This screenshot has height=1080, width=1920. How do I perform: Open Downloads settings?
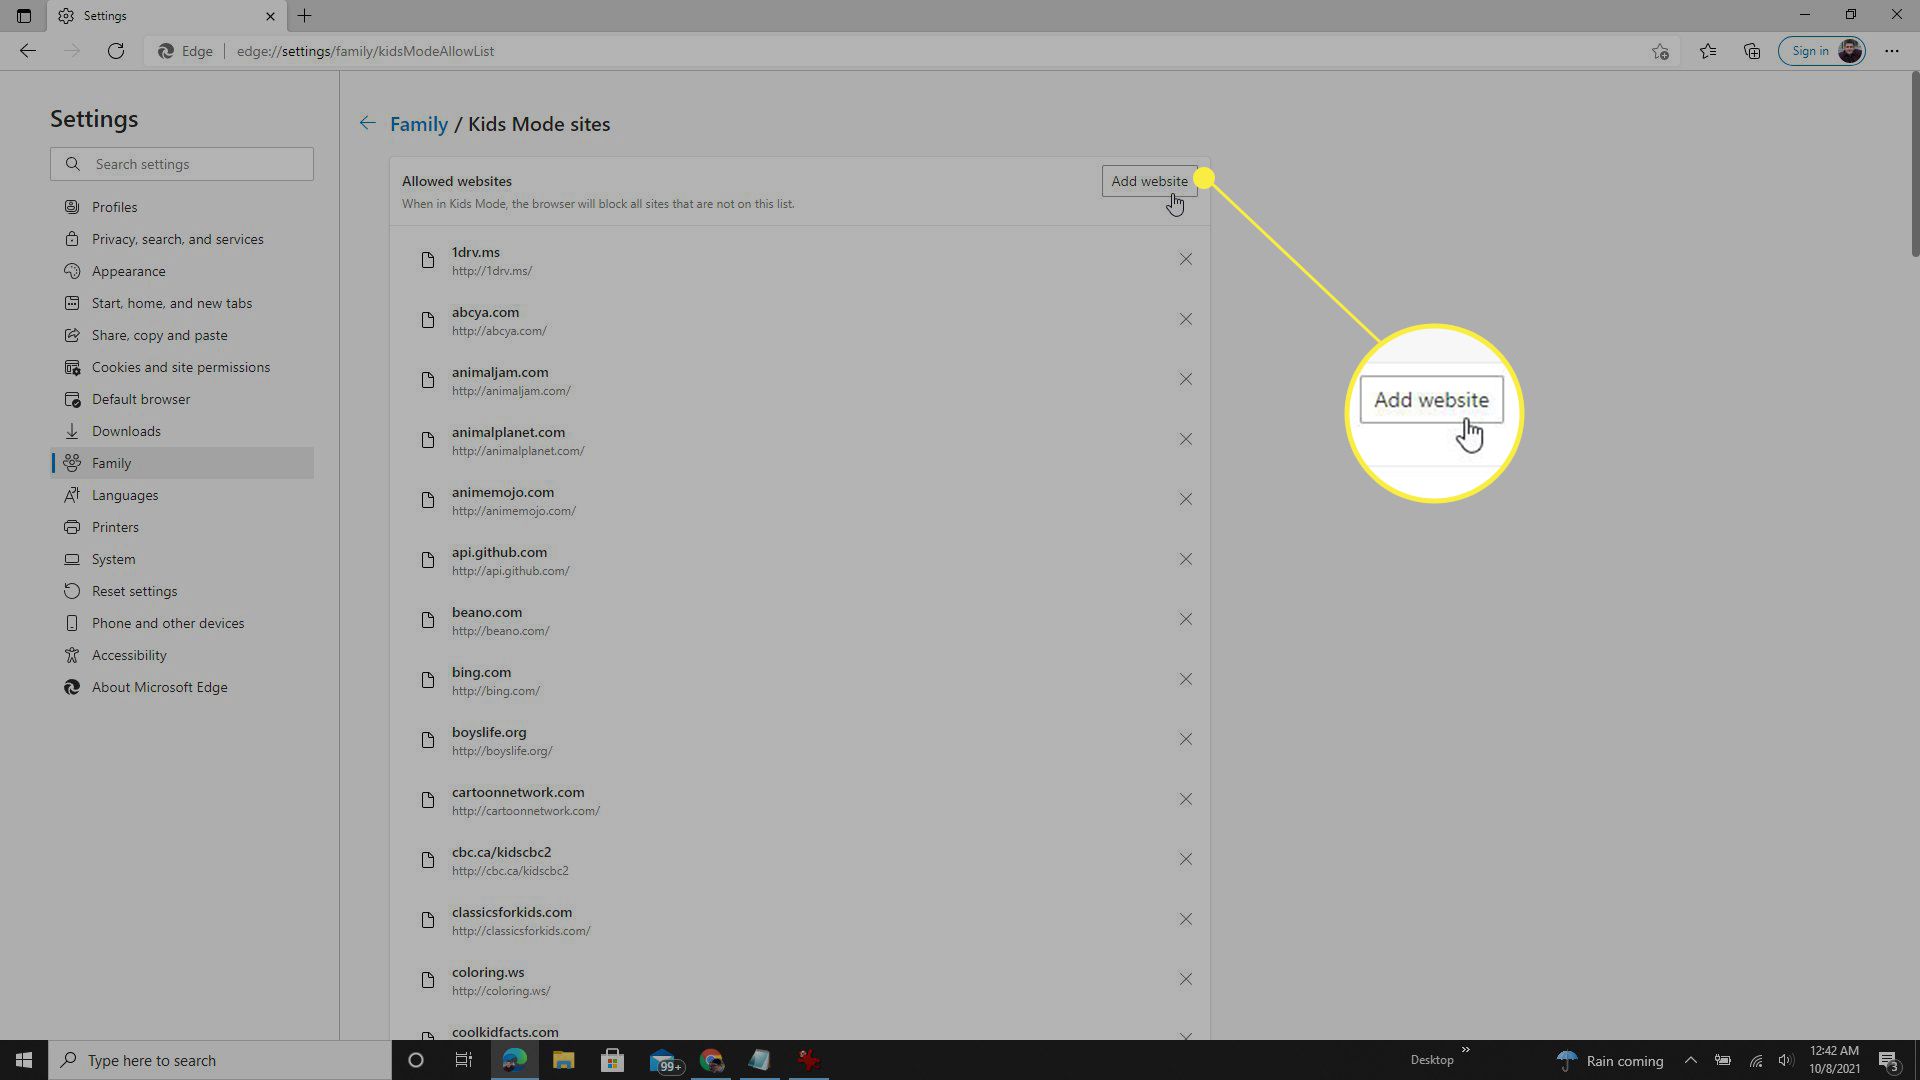(x=182, y=431)
